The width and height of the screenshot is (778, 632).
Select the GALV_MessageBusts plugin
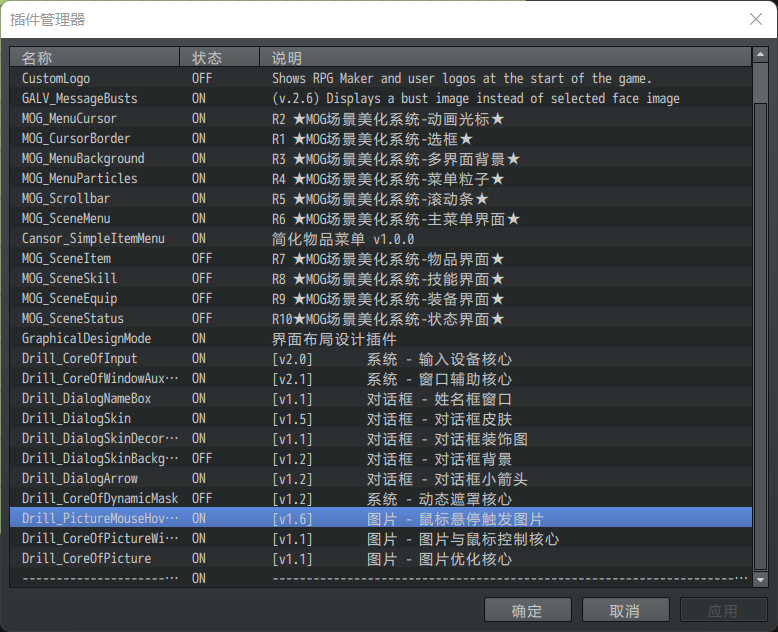click(x=381, y=98)
